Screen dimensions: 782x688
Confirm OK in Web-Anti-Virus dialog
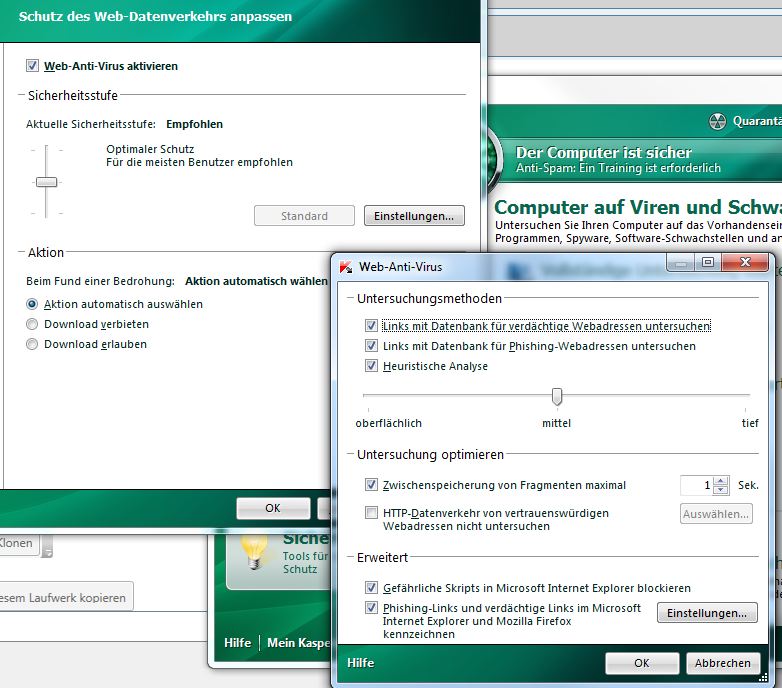[x=642, y=663]
